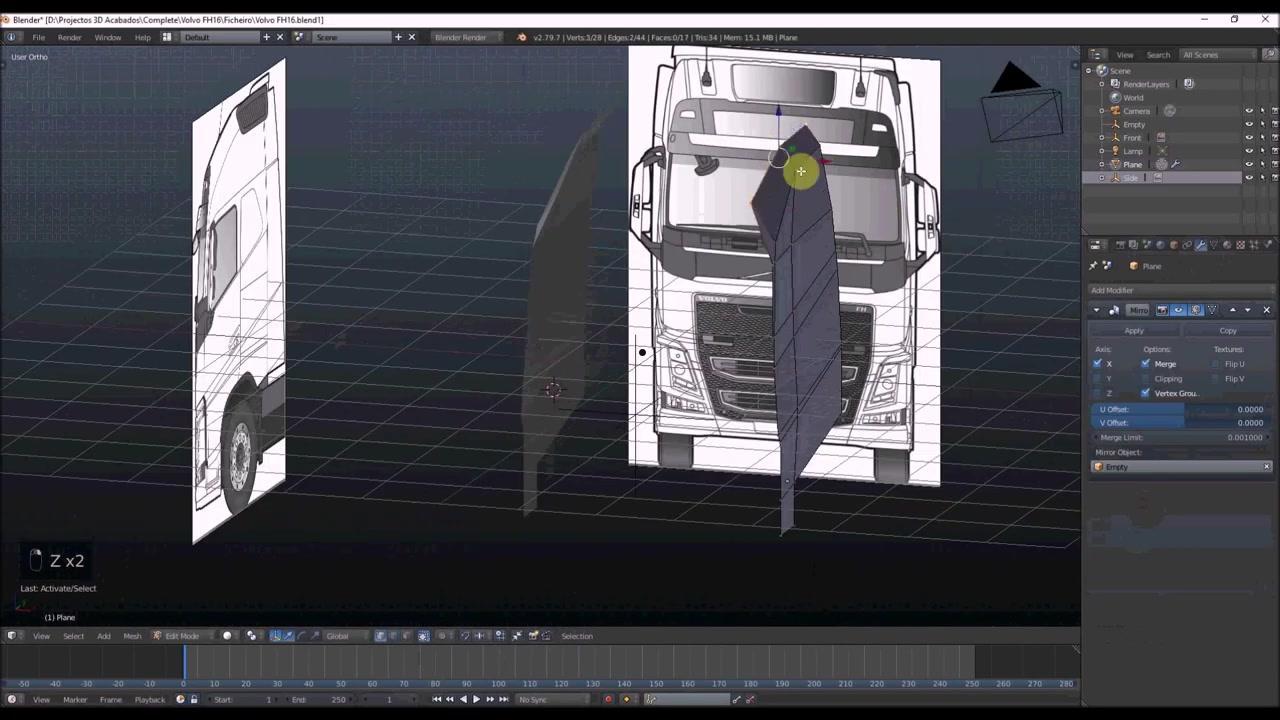The image size is (1280, 720).
Task: Open the Global orientation dropdown
Action: point(346,636)
